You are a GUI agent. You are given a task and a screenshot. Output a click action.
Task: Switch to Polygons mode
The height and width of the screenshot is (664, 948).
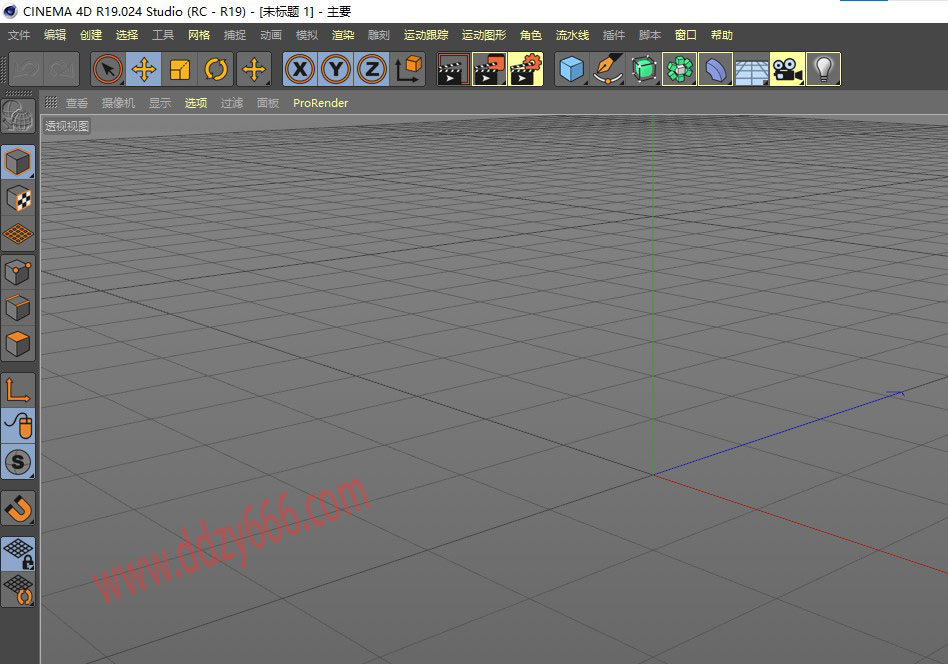18,345
